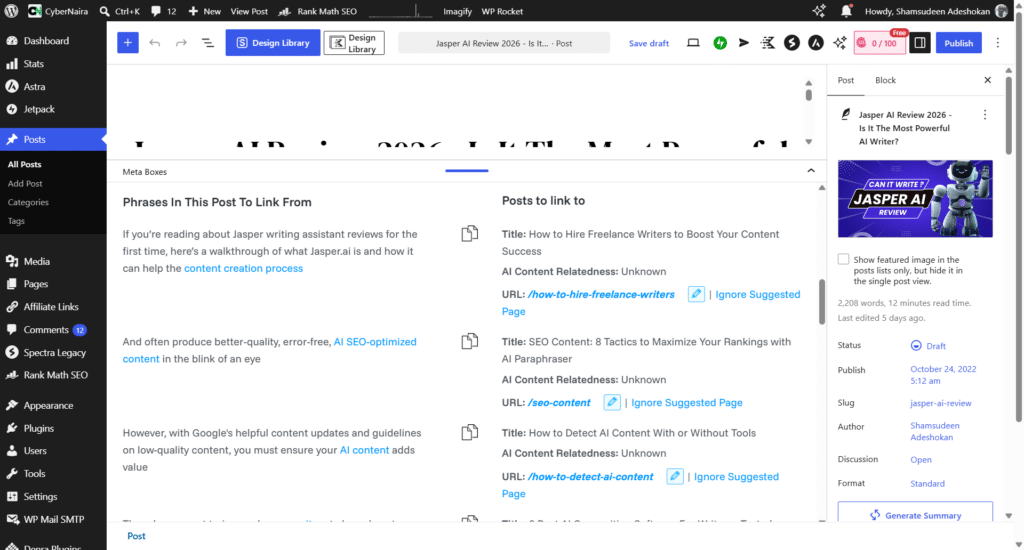Screen dimensions: 1024x550
Task: Open the CyberNaira site menu
Action: click(x=58, y=11)
